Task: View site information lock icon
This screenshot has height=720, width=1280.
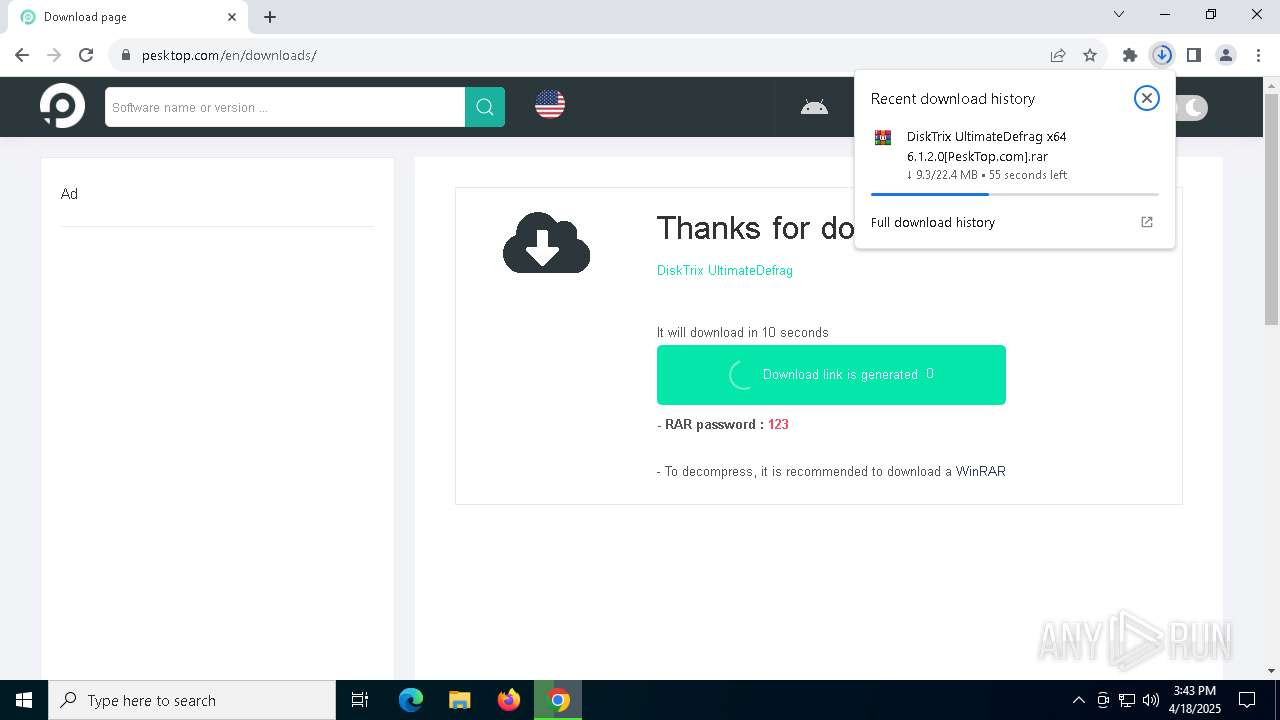Action: 126,55
